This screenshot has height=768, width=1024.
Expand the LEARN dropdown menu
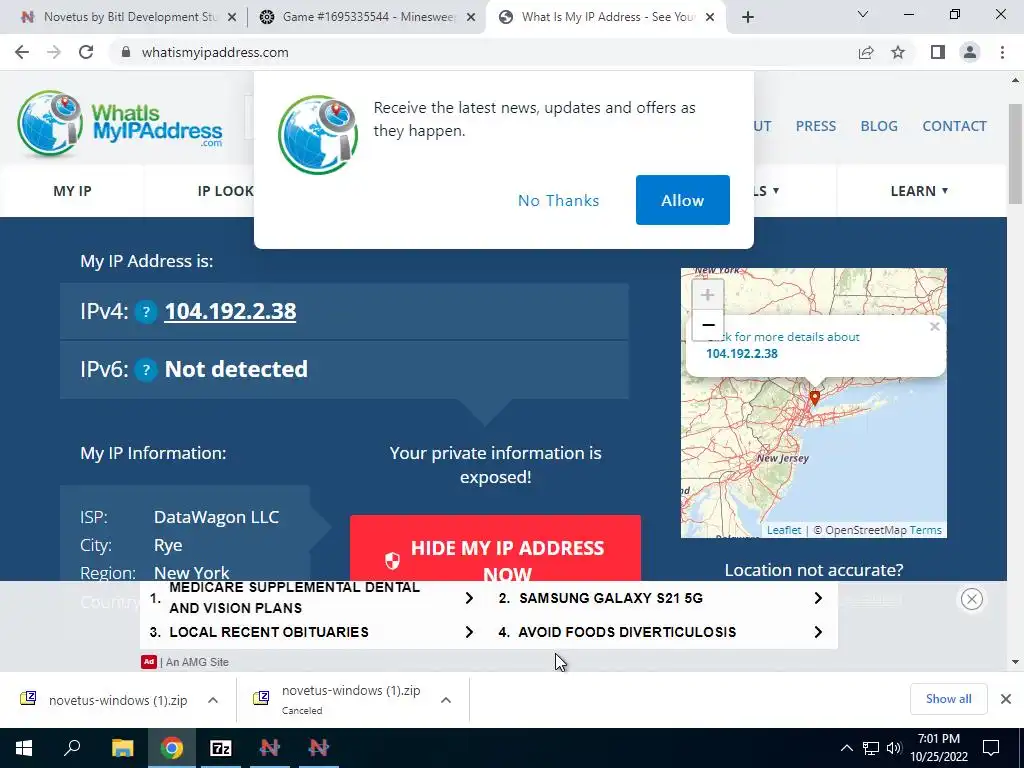click(x=919, y=191)
